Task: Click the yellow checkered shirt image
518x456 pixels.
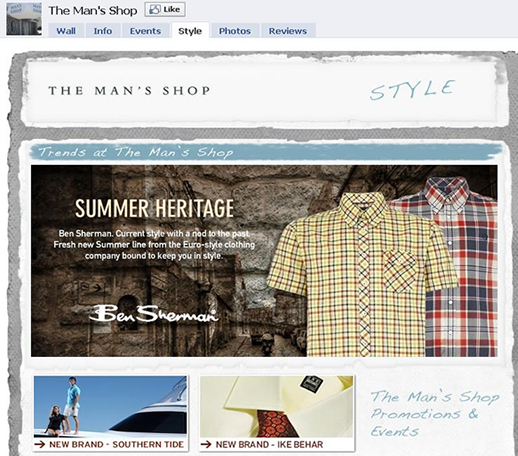Action: [362, 274]
